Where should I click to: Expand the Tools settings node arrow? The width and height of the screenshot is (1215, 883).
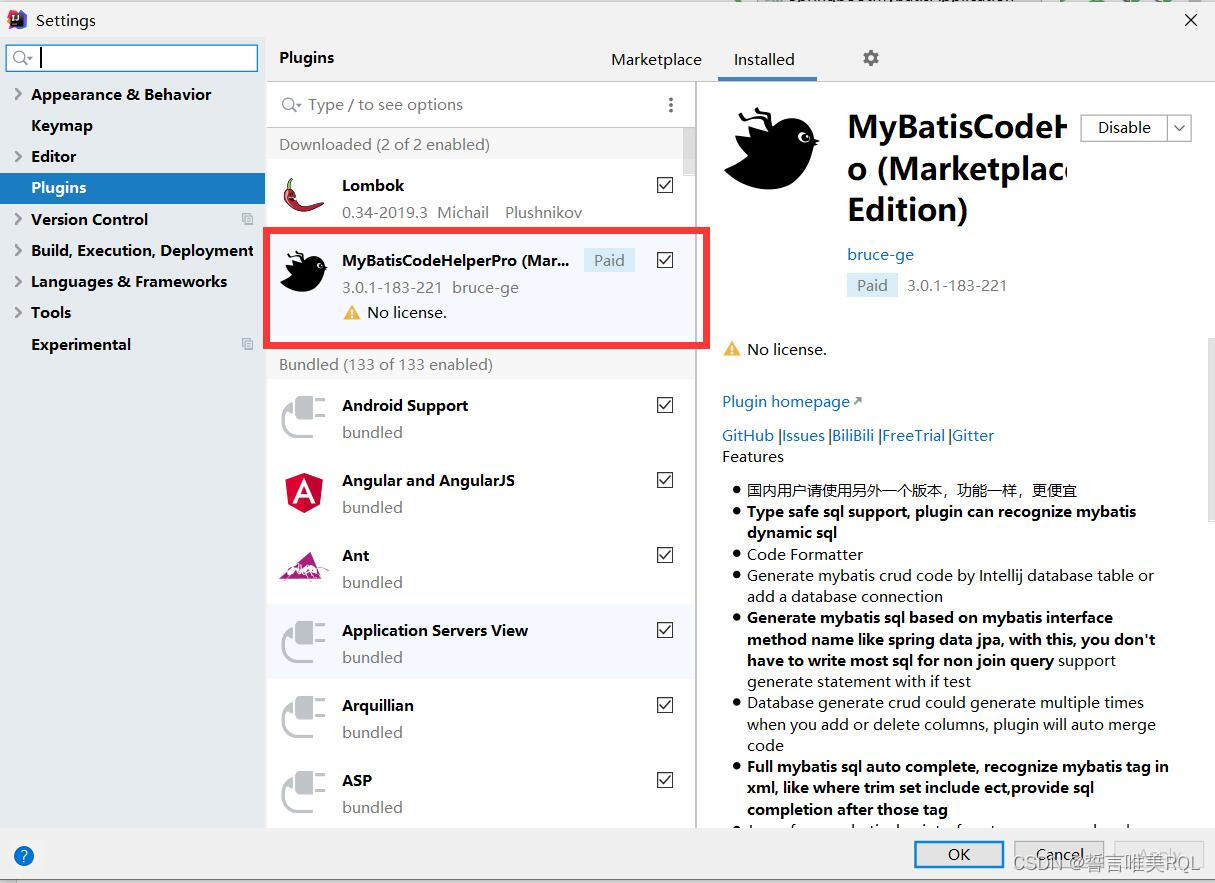pyautogui.click(x=18, y=312)
